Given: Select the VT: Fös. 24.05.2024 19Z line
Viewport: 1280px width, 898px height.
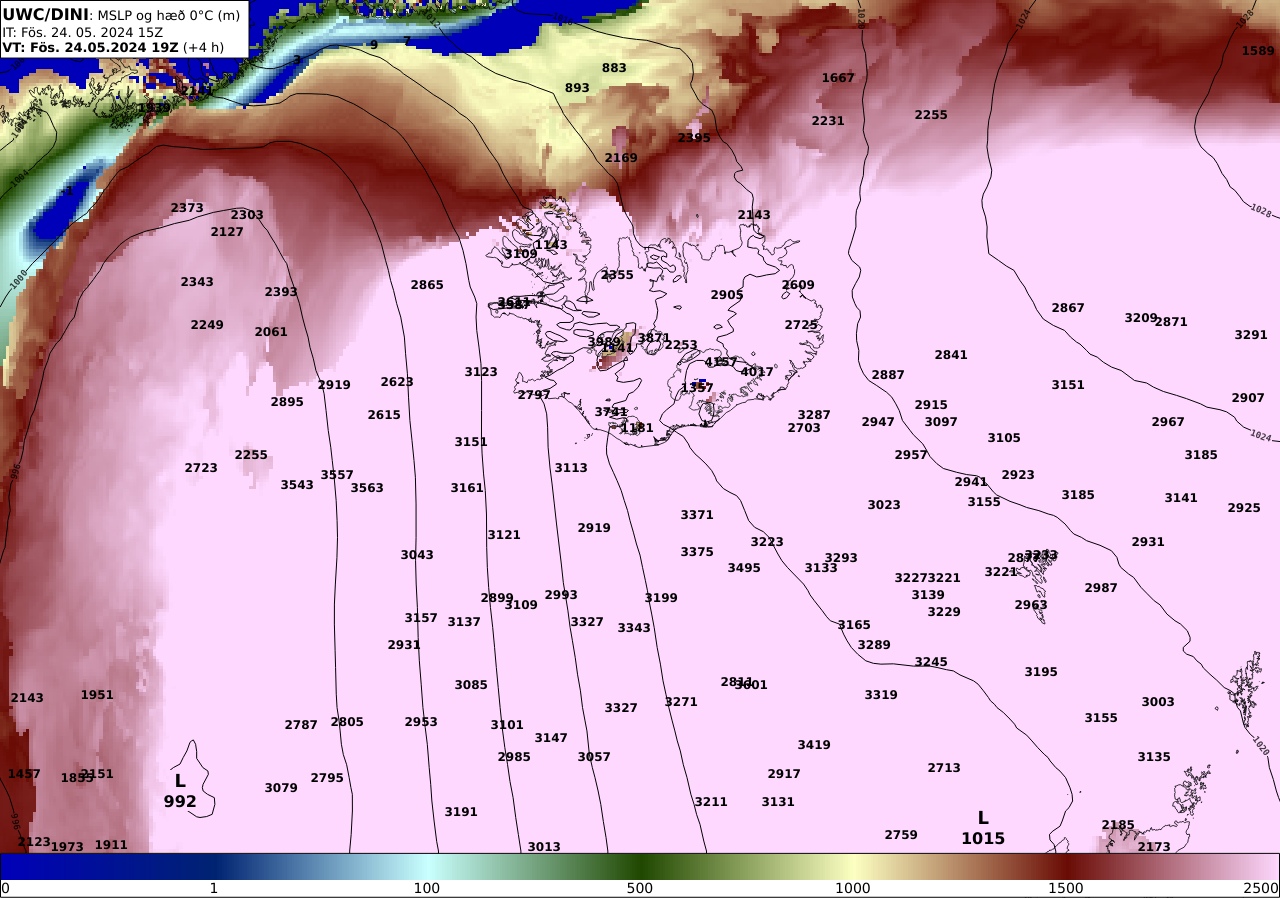Looking at the screenshot, I should pyautogui.click(x=113, y=47).
